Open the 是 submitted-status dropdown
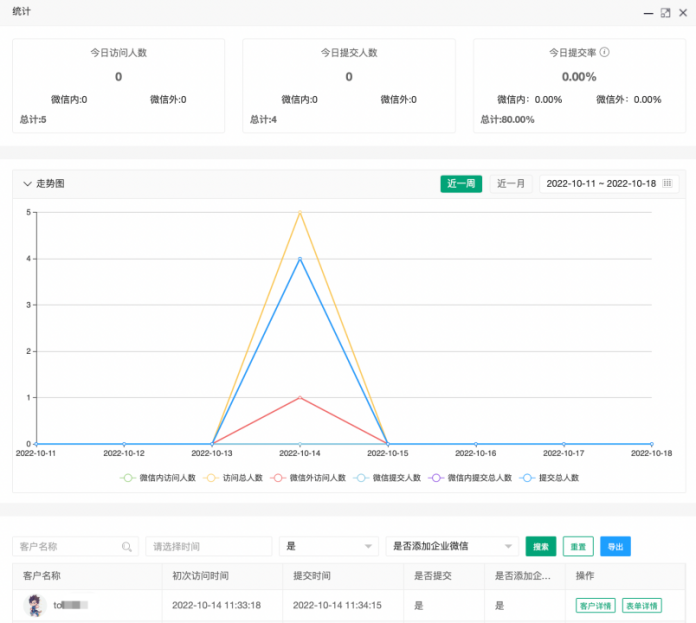This screenshot has height=623, width=696. pos(329,547)
